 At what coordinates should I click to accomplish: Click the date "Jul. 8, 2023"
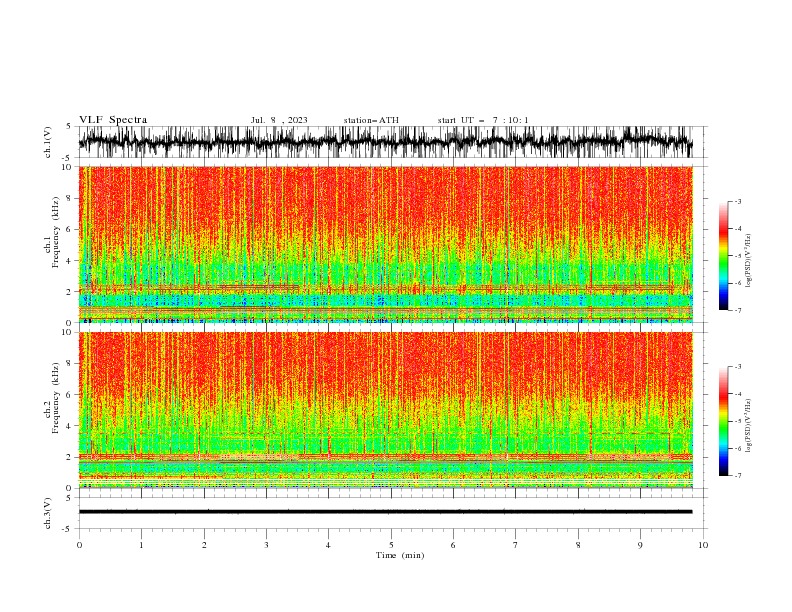pyautogui.click(x=279, y=120)
